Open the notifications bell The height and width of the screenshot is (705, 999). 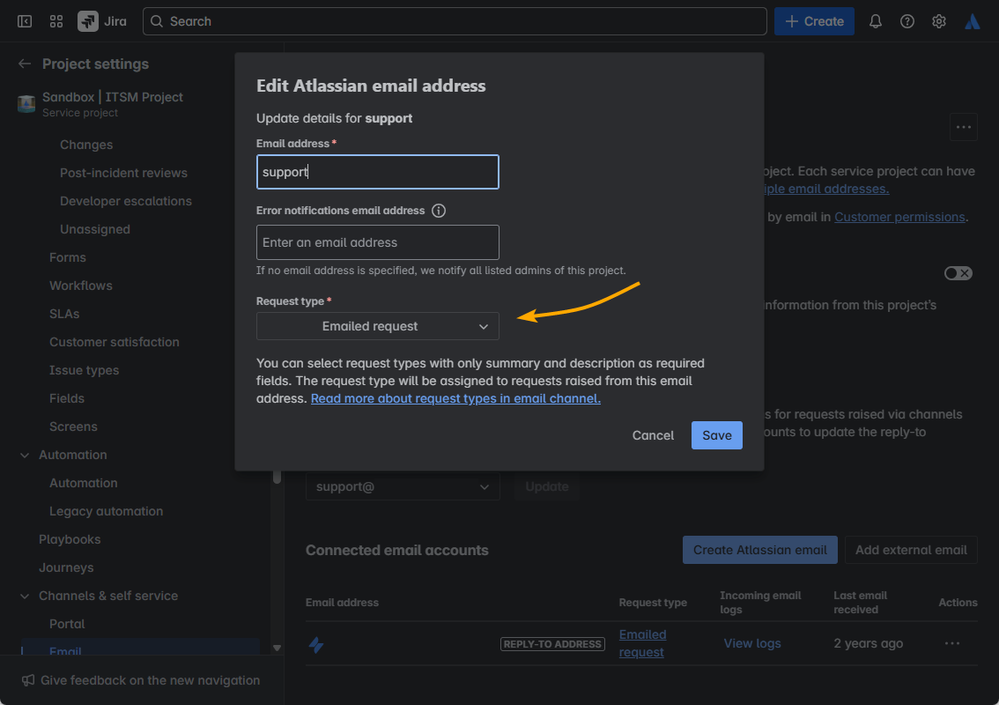click(x=875, y=21)
